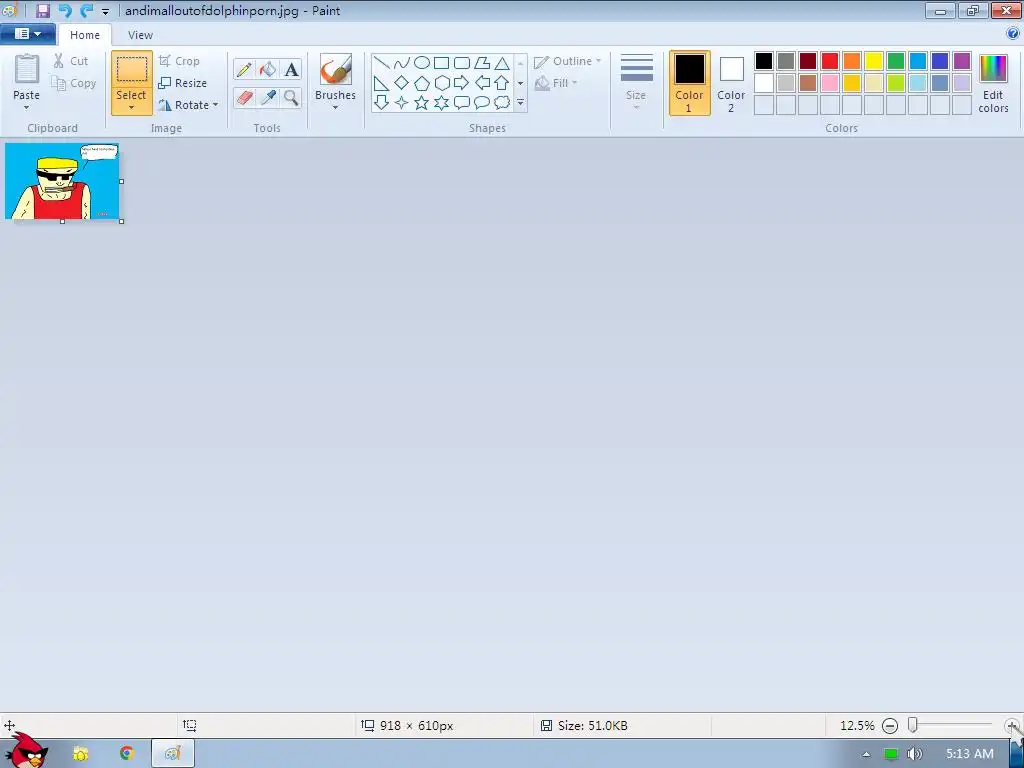Choose the Oval shape

tap(422, 63)
